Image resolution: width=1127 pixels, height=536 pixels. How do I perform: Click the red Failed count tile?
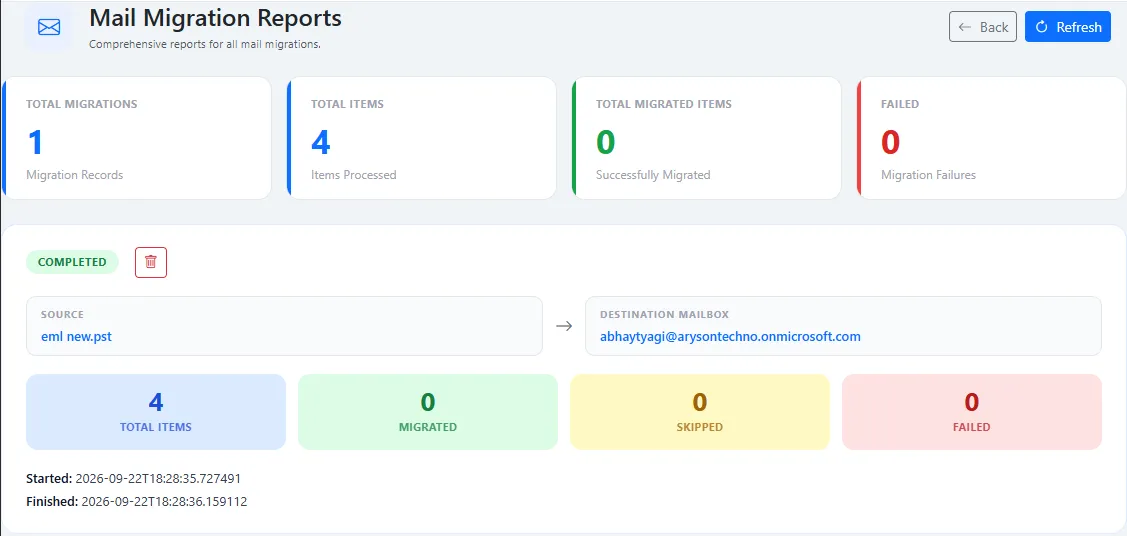tap(972, 412)
